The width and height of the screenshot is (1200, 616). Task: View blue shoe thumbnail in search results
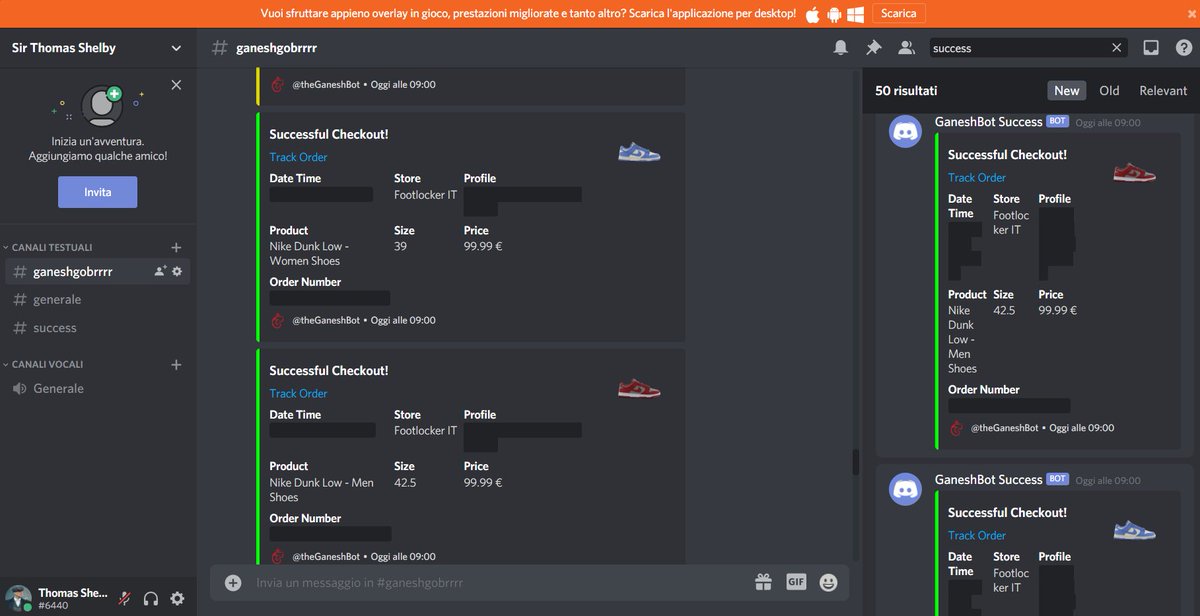1134,530
